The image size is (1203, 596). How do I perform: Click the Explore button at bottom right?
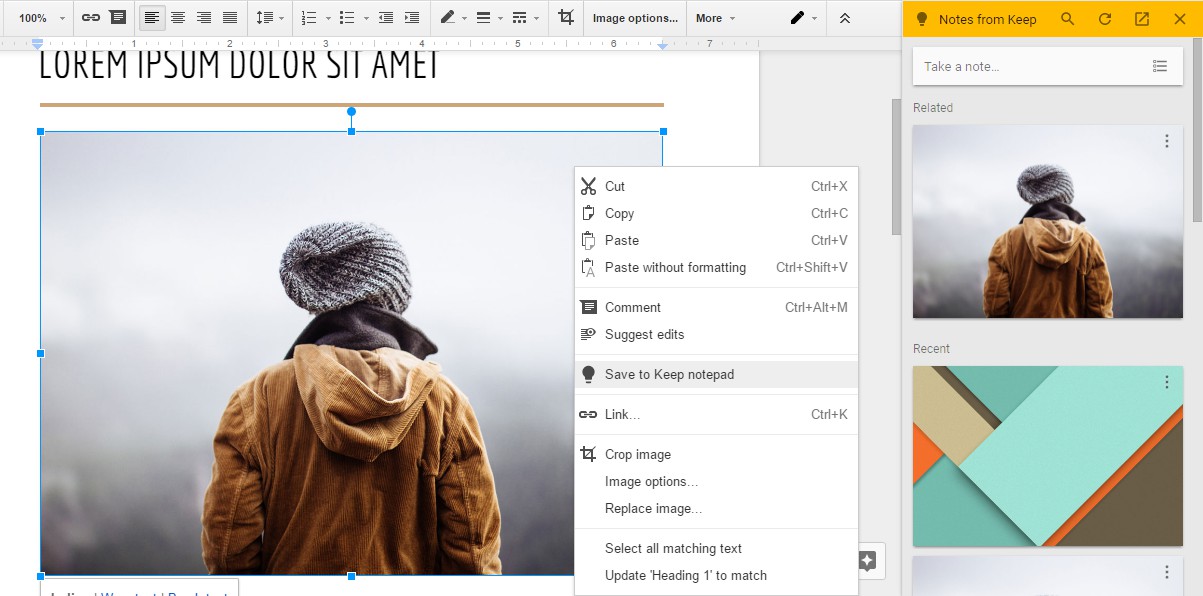point(867,561)
